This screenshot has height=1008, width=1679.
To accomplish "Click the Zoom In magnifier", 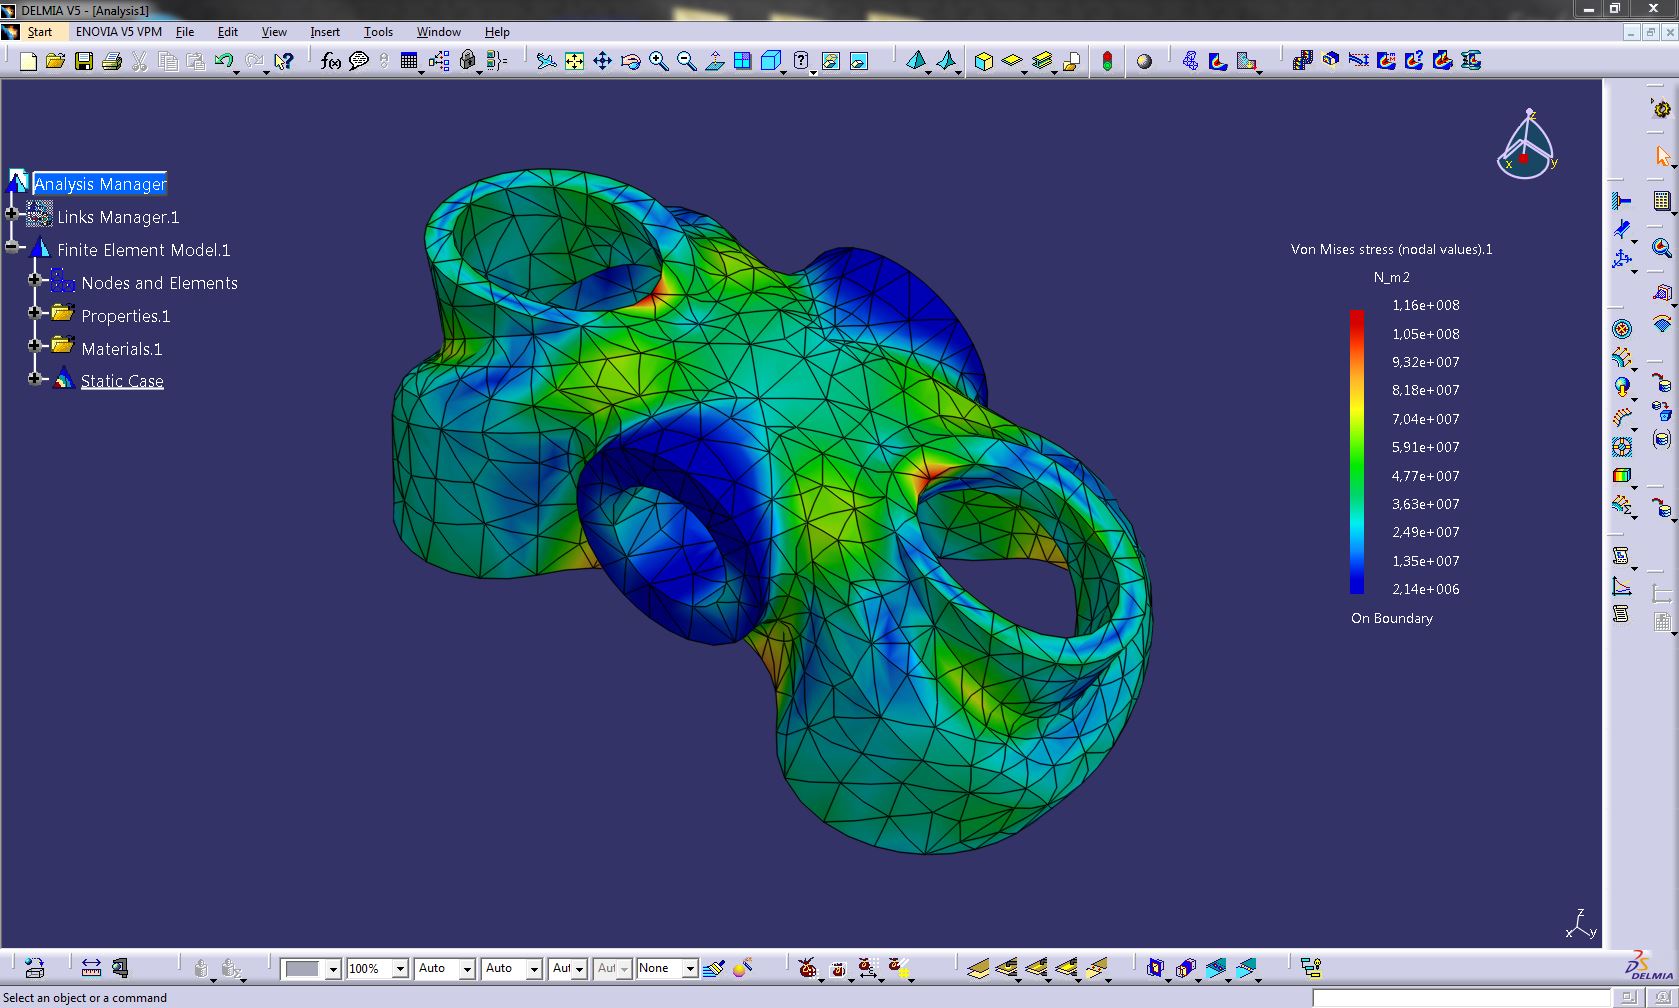I will coord(658,62).
